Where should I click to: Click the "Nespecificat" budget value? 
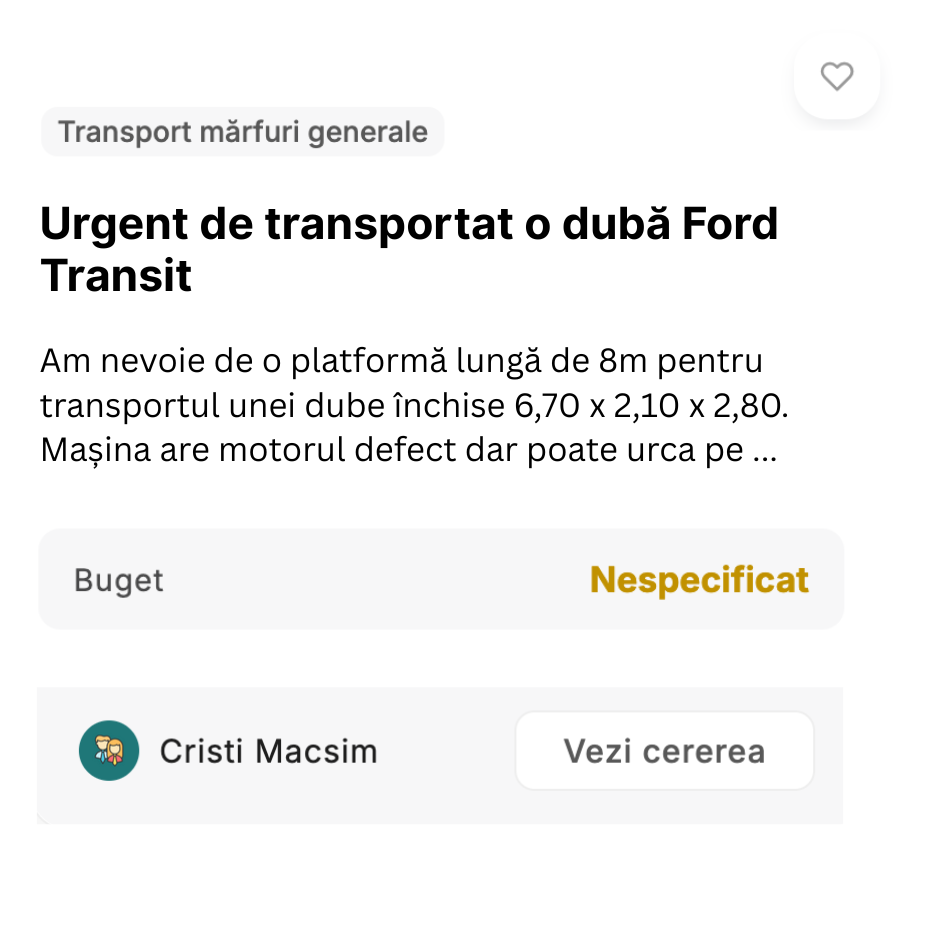pyautogui.click(x=699, y=580)
